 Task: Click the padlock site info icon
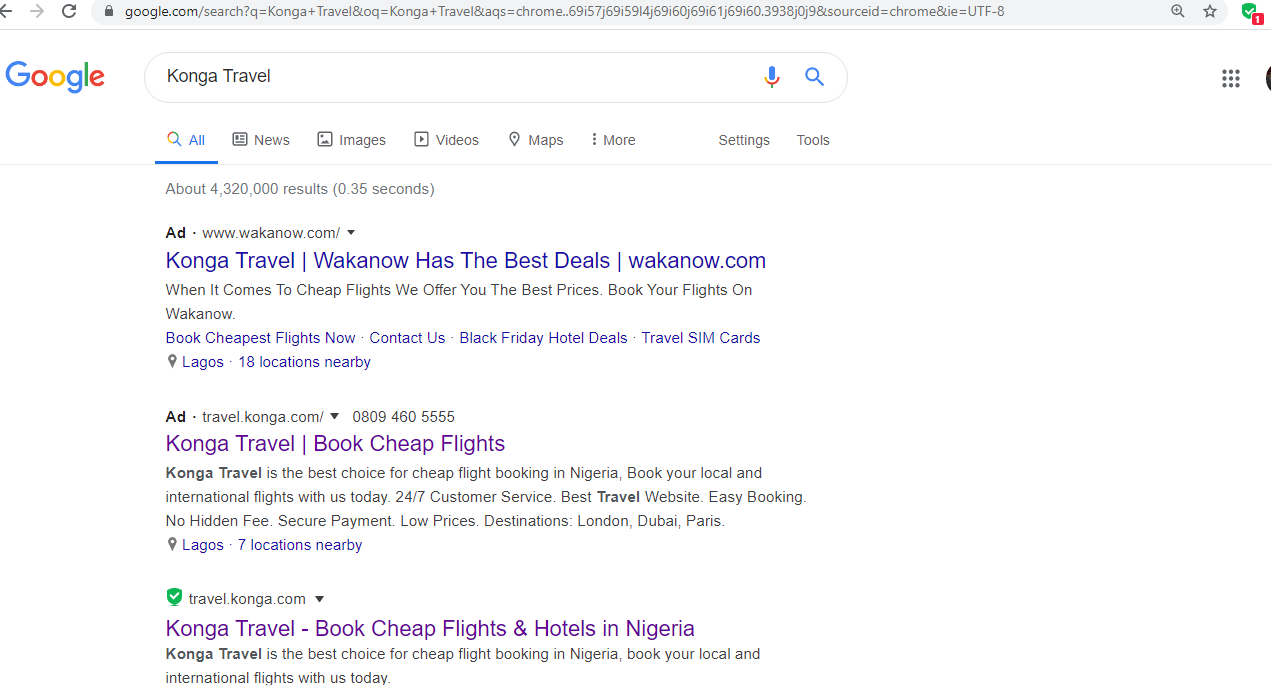point(109,11)
